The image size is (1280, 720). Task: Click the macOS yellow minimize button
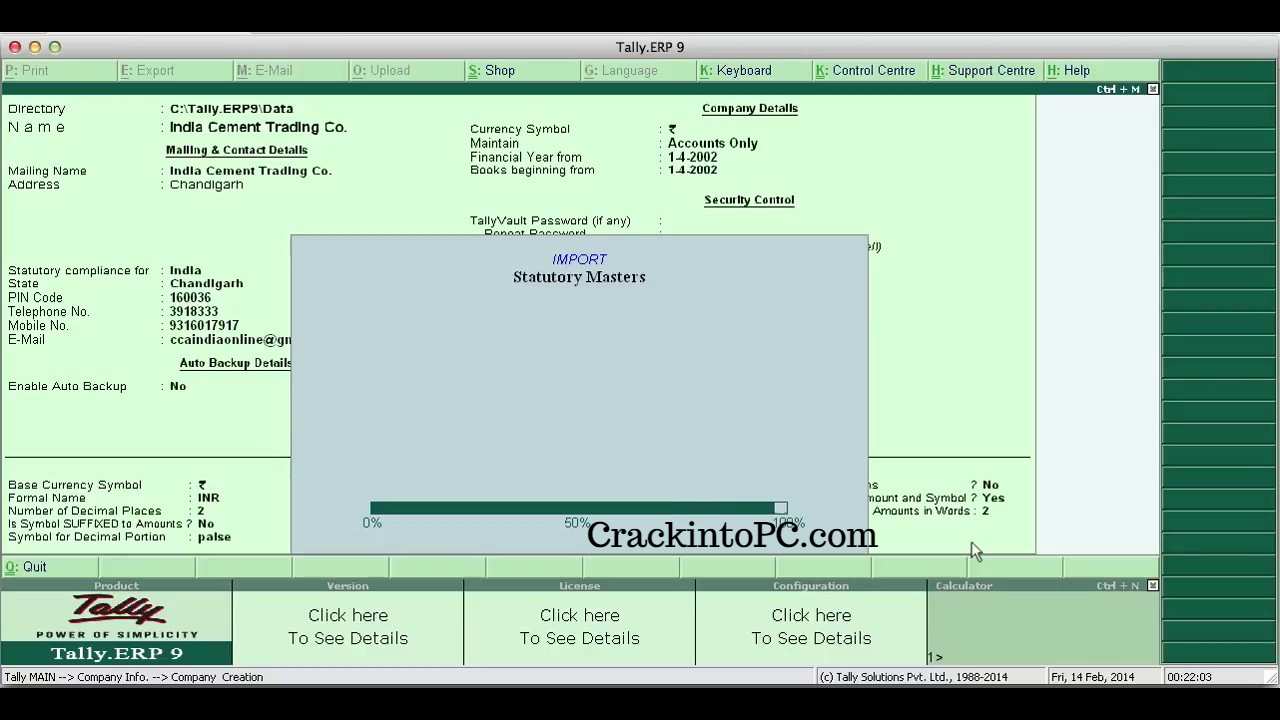click(x=35, y=47)
